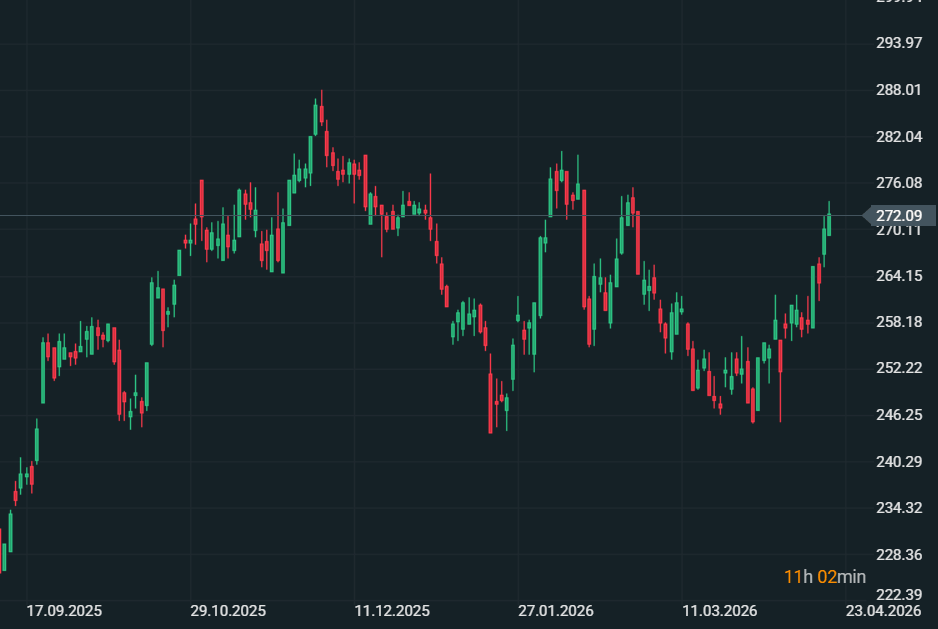
Task: Select the 17.09.2025 date label
Action: [64, 610]
